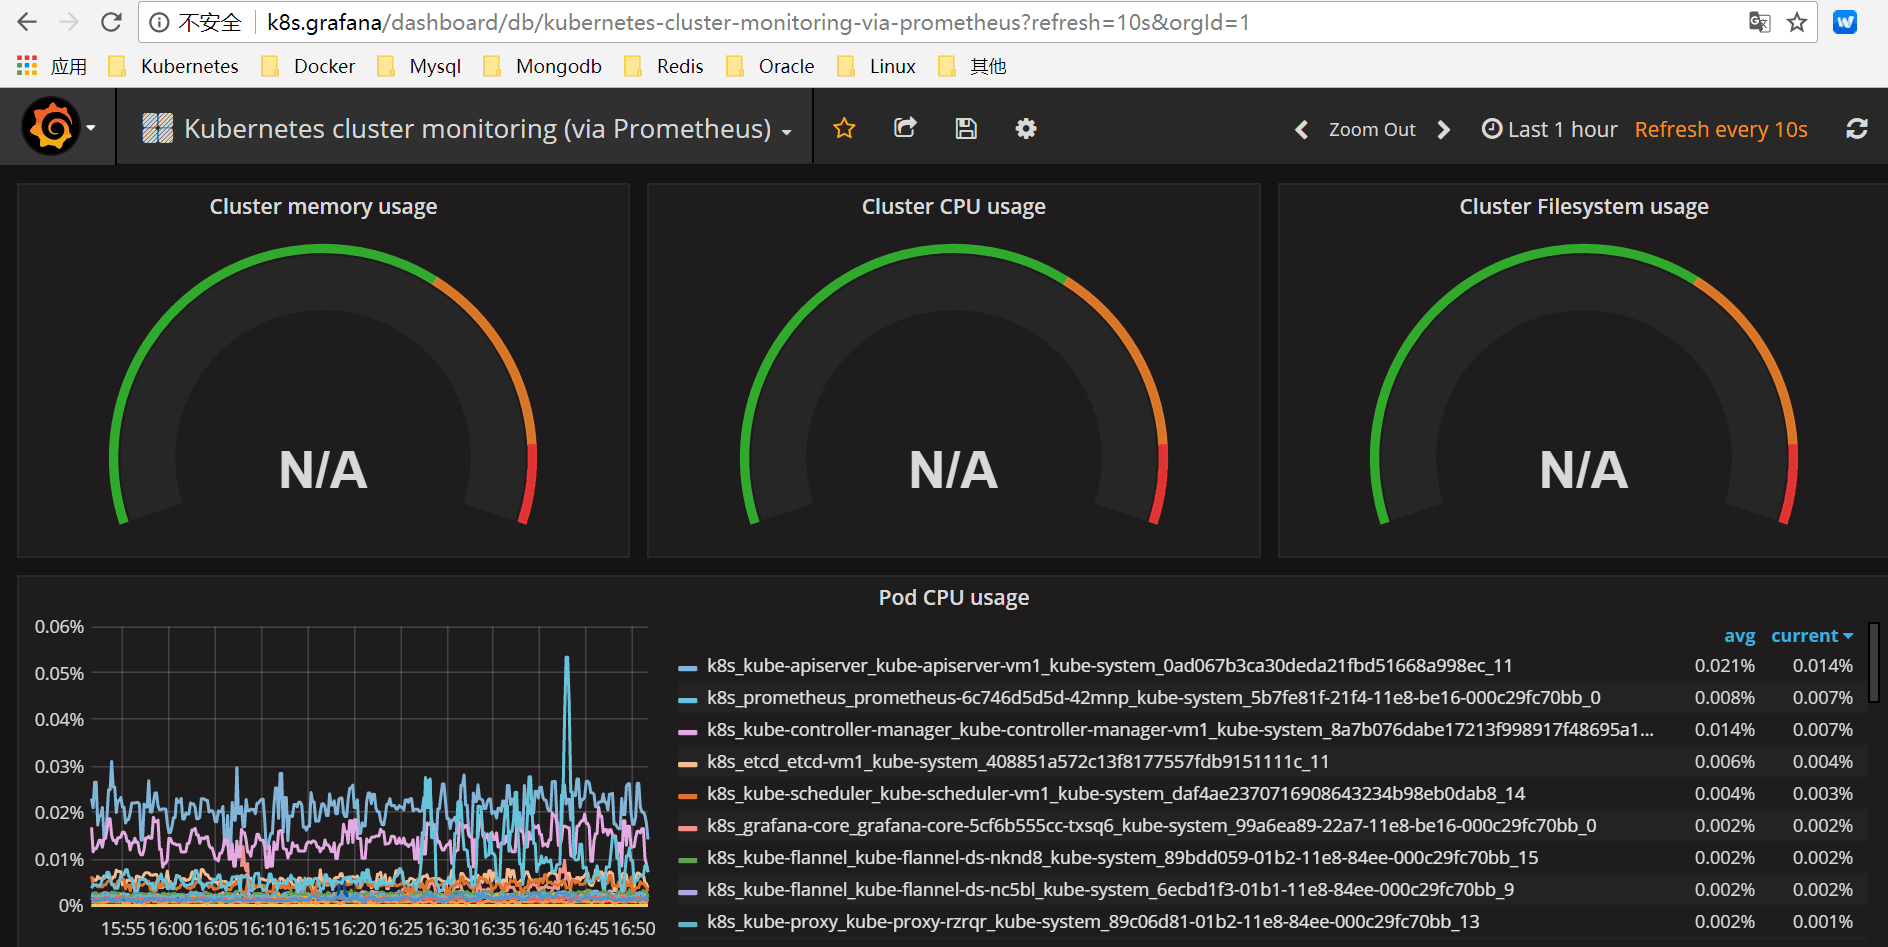This screenshot has height=947, width=1888.
Task: Save the dashboard with the floppy icon
Action: (966, 128)
